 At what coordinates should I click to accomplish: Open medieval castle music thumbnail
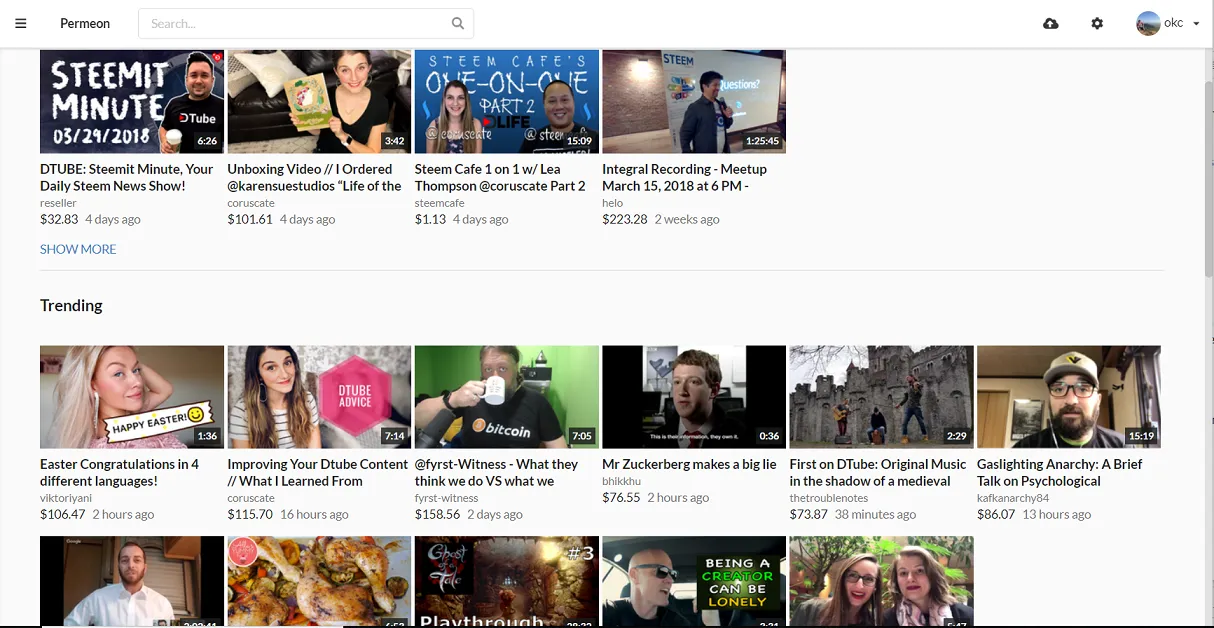(881, 397)
